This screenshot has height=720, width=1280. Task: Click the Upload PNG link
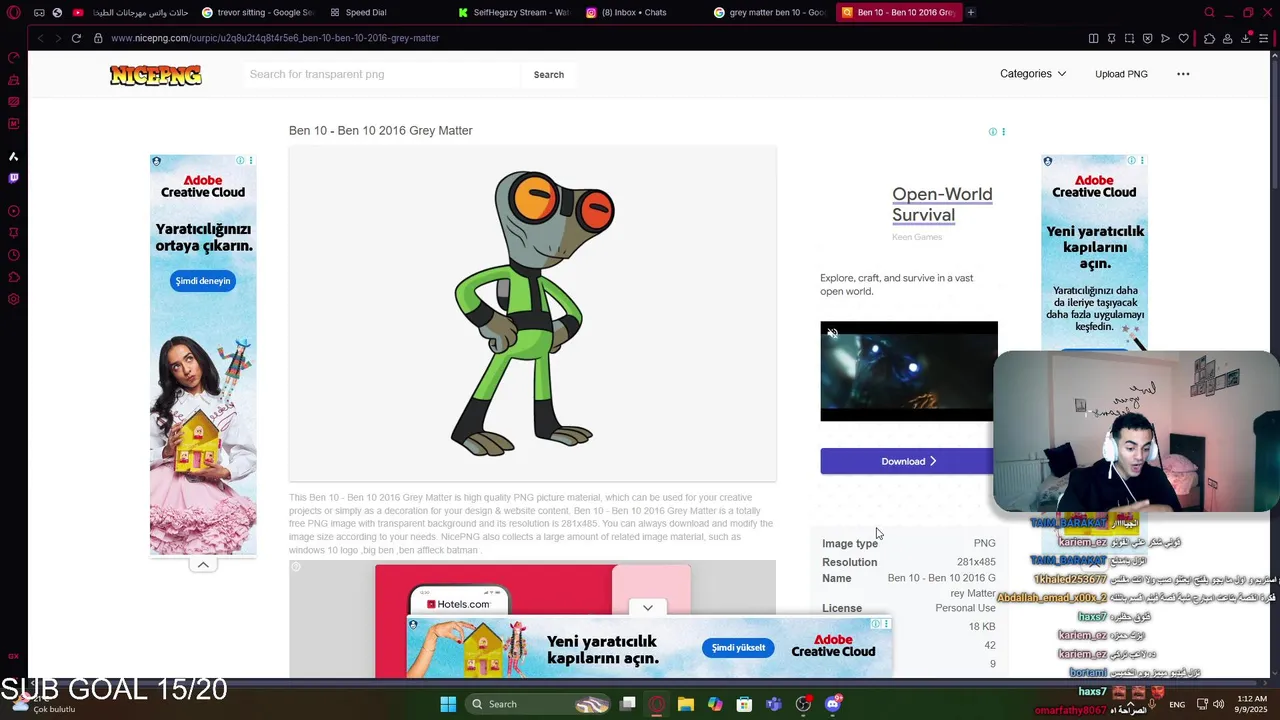[x=1121, y=74]
